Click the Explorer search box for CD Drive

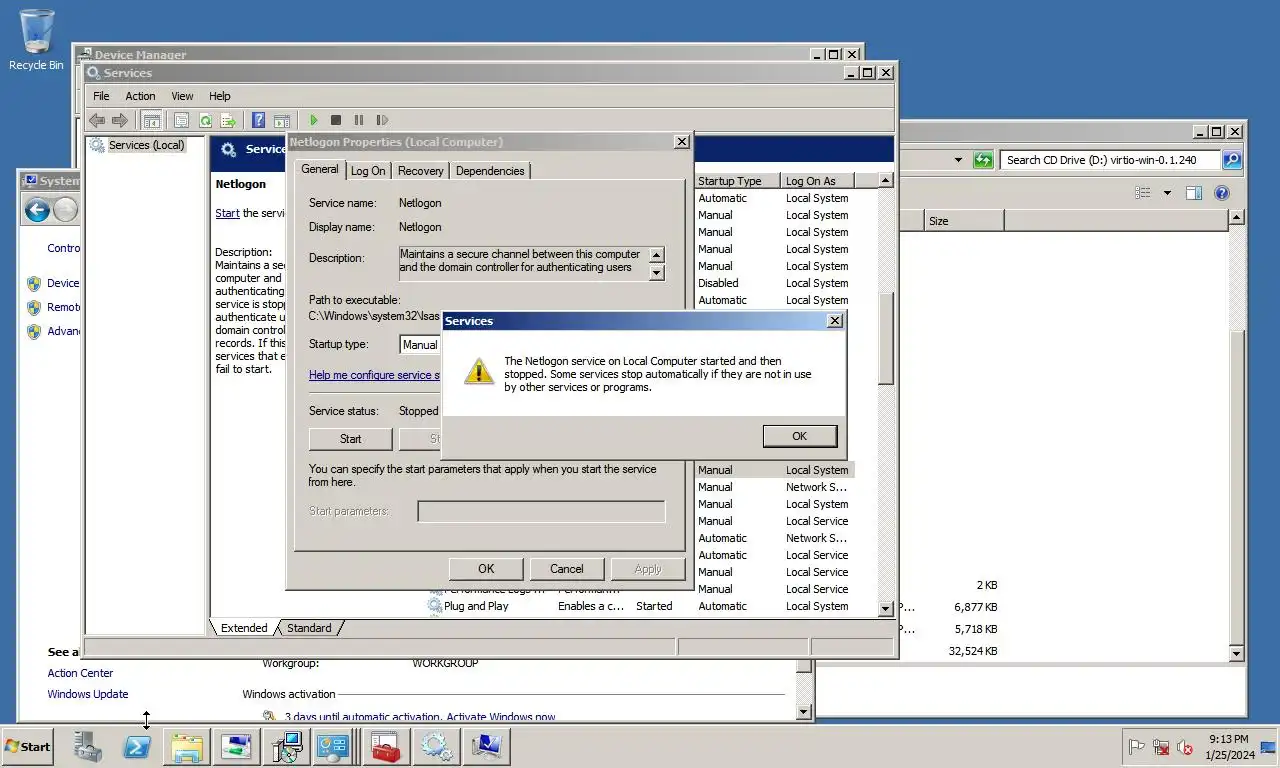point(1110,160)
